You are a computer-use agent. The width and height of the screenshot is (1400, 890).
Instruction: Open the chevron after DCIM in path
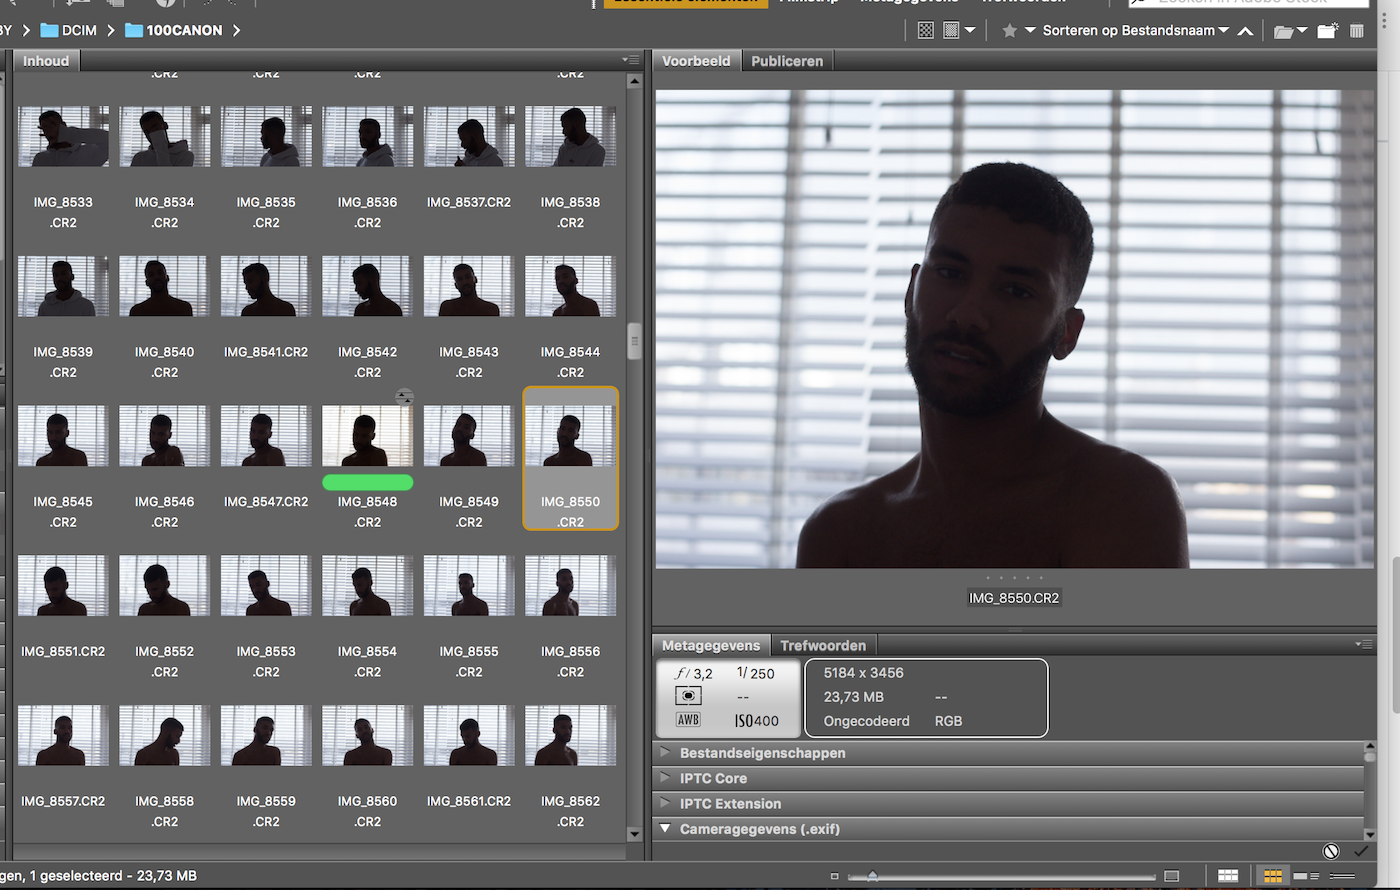tap(111, 31)
